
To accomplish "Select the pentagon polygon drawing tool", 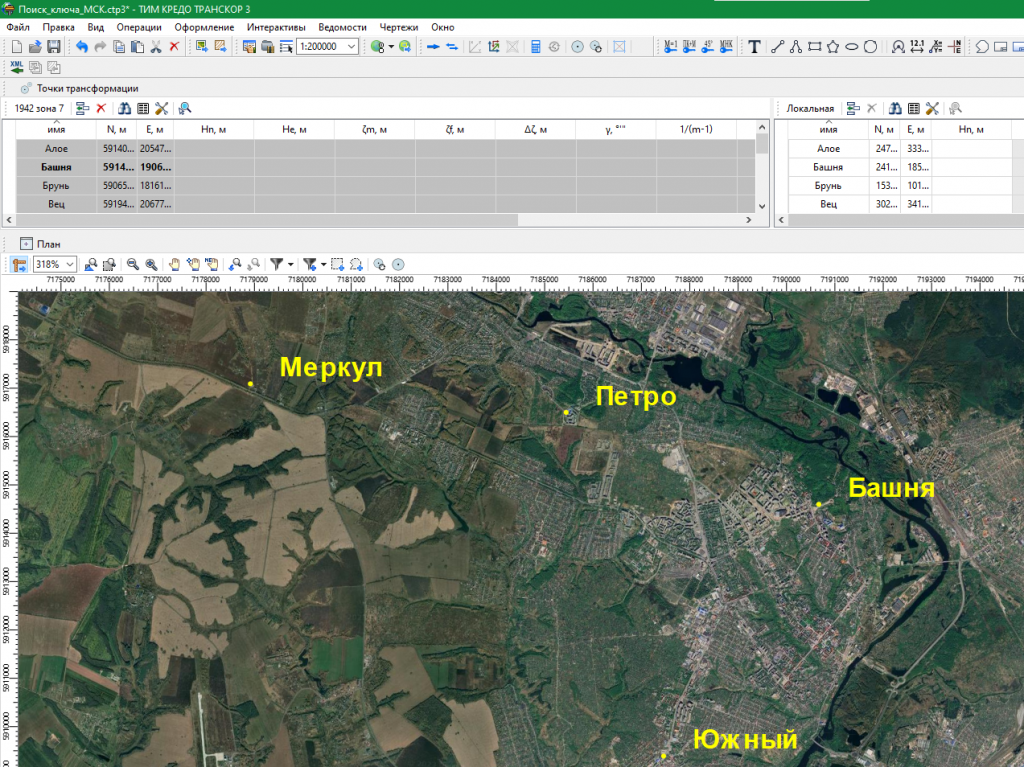I will coord(832,46).
